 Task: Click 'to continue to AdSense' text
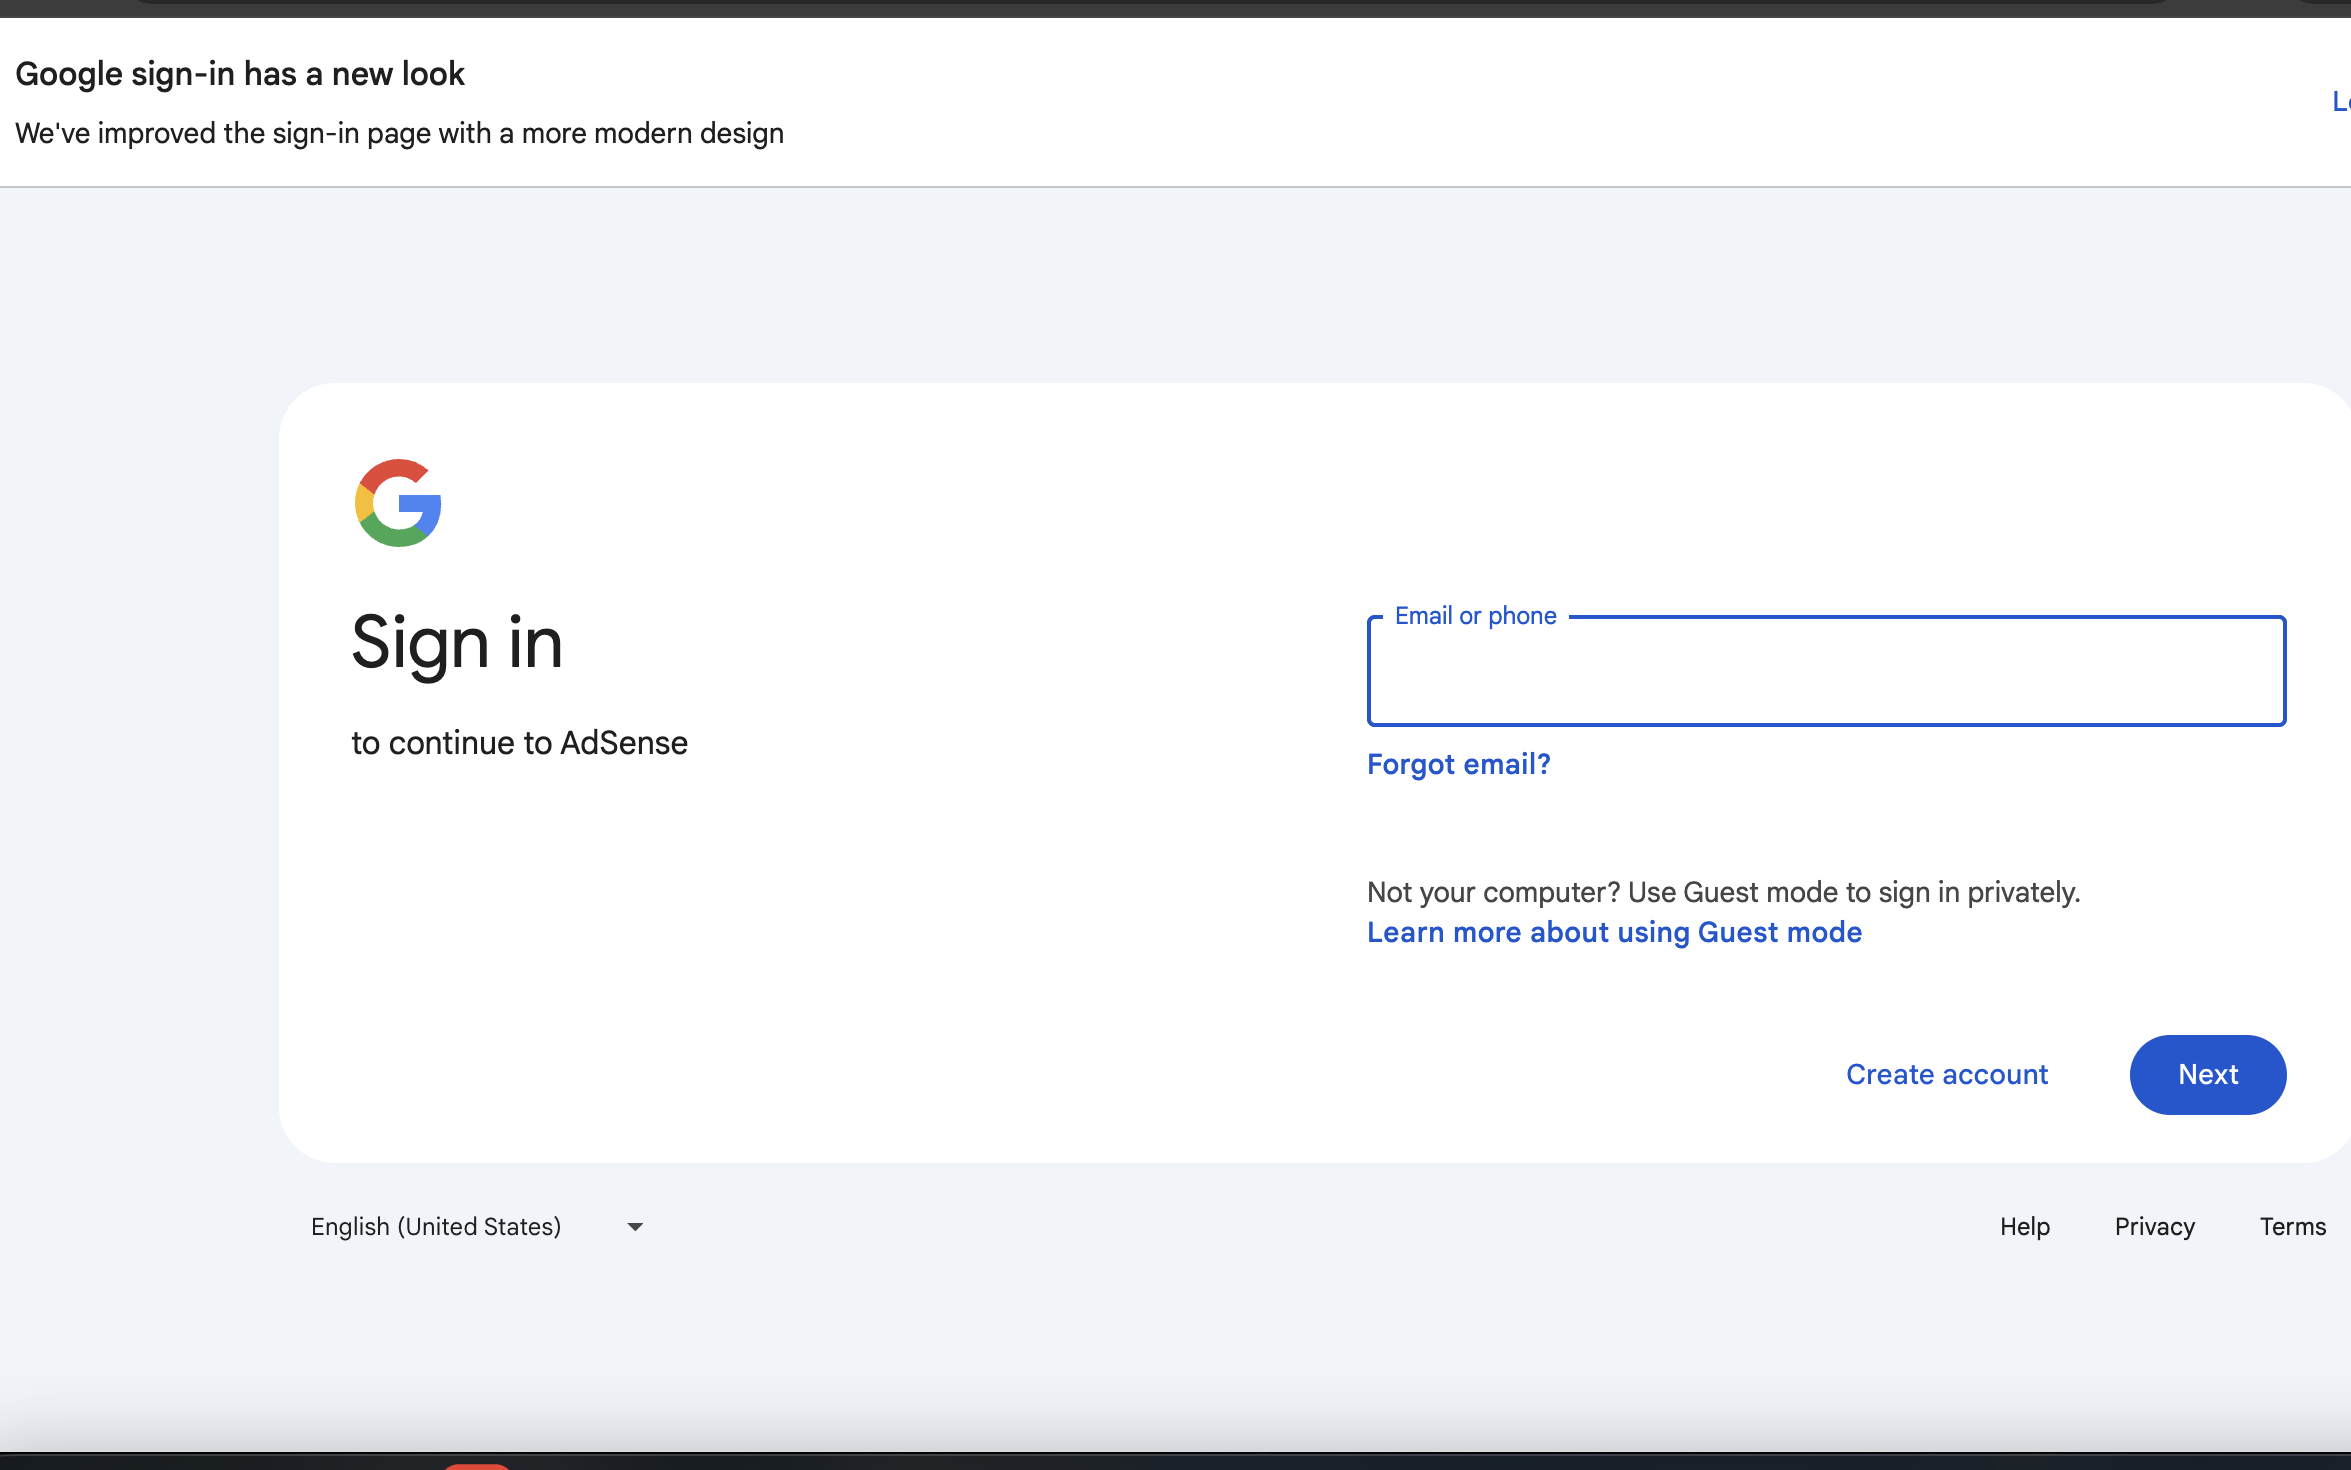tap(519, 743)
